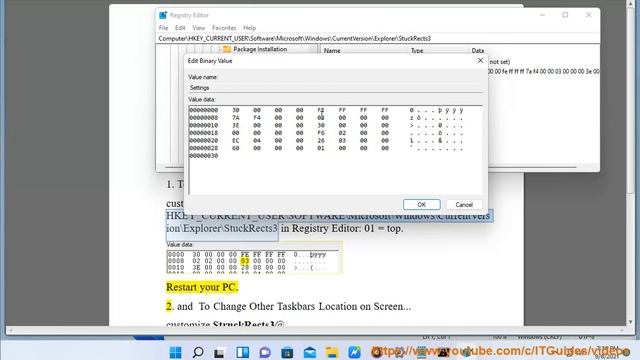Launch Chat from the taskbar

tap(265, 352)
